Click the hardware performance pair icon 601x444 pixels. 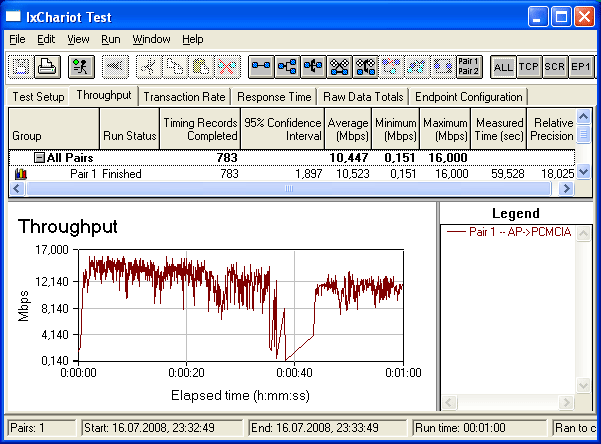coord(339,67)
